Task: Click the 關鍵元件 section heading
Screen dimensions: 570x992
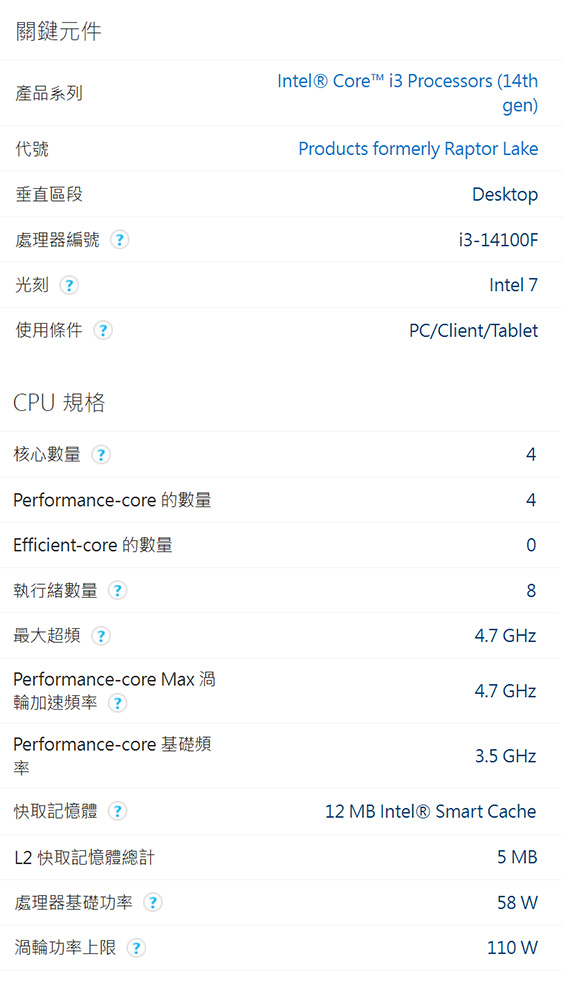Action: pyautogui.click(x=58, y=31)
